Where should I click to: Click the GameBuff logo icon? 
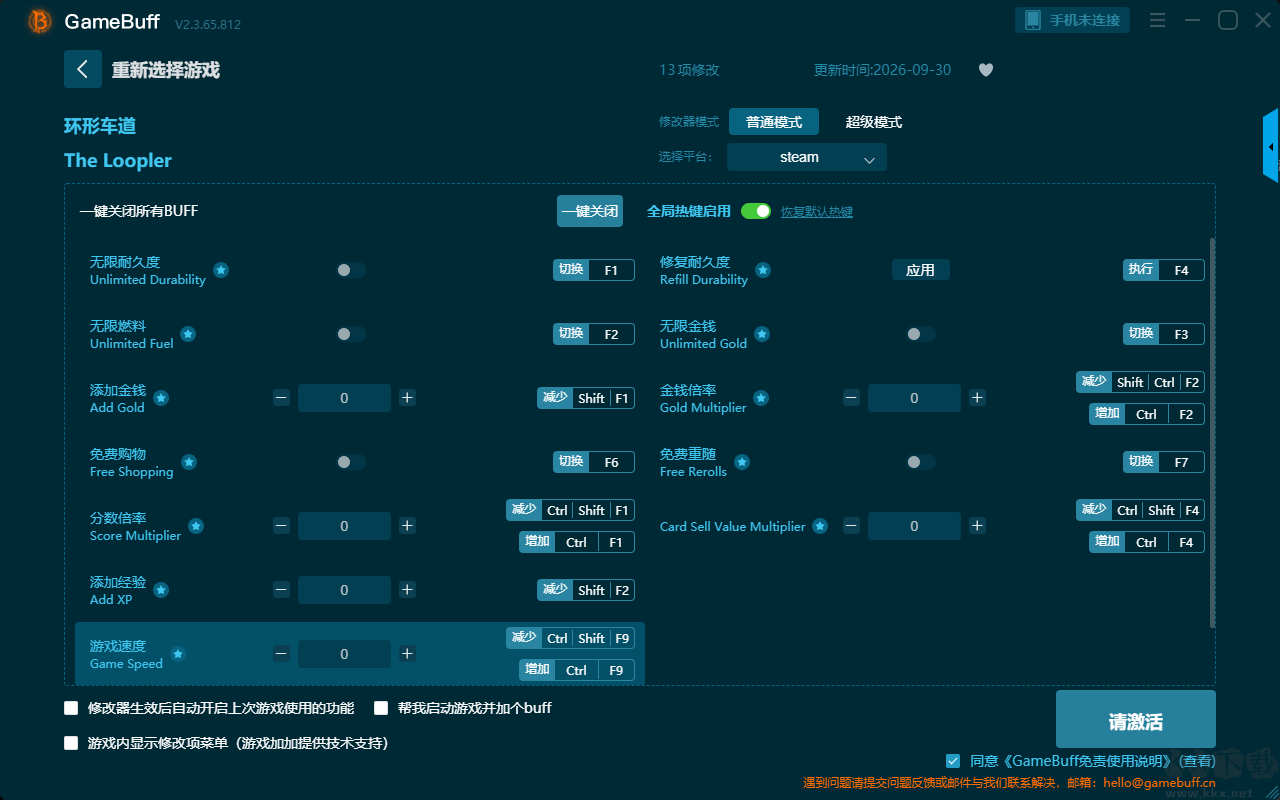pos(40,21)
